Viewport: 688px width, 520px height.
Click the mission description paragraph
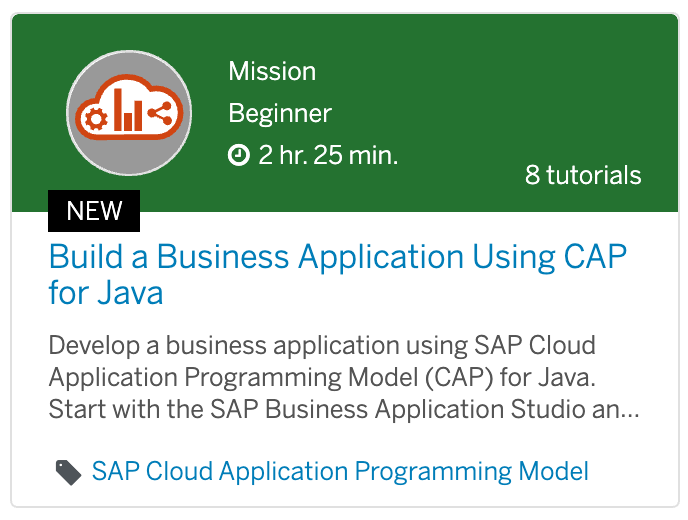click(344, 377)
